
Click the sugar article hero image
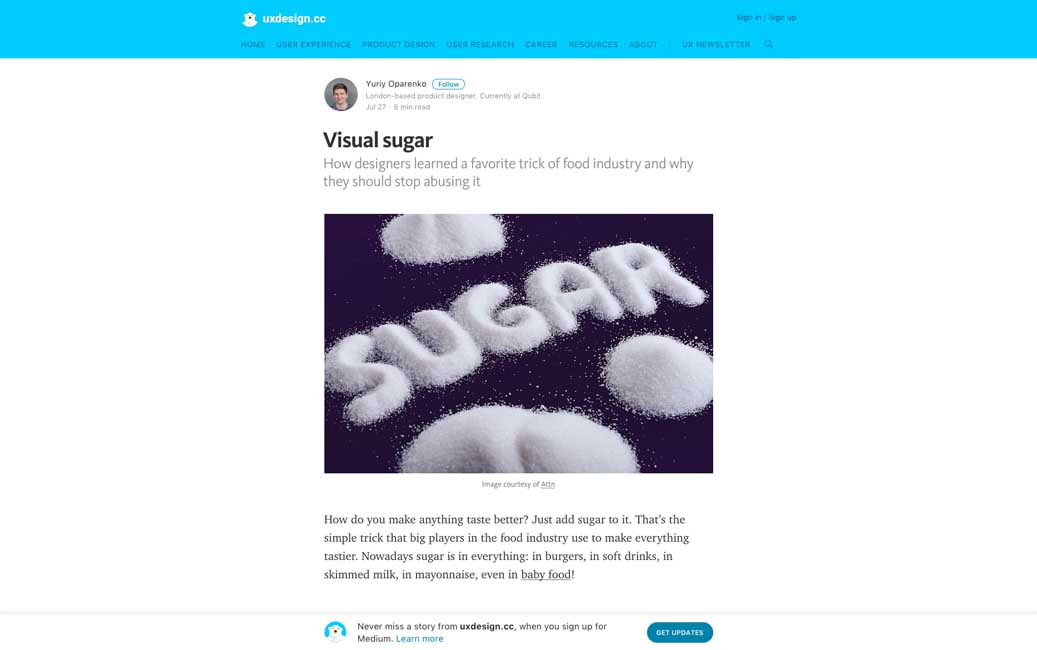[518, 343]
